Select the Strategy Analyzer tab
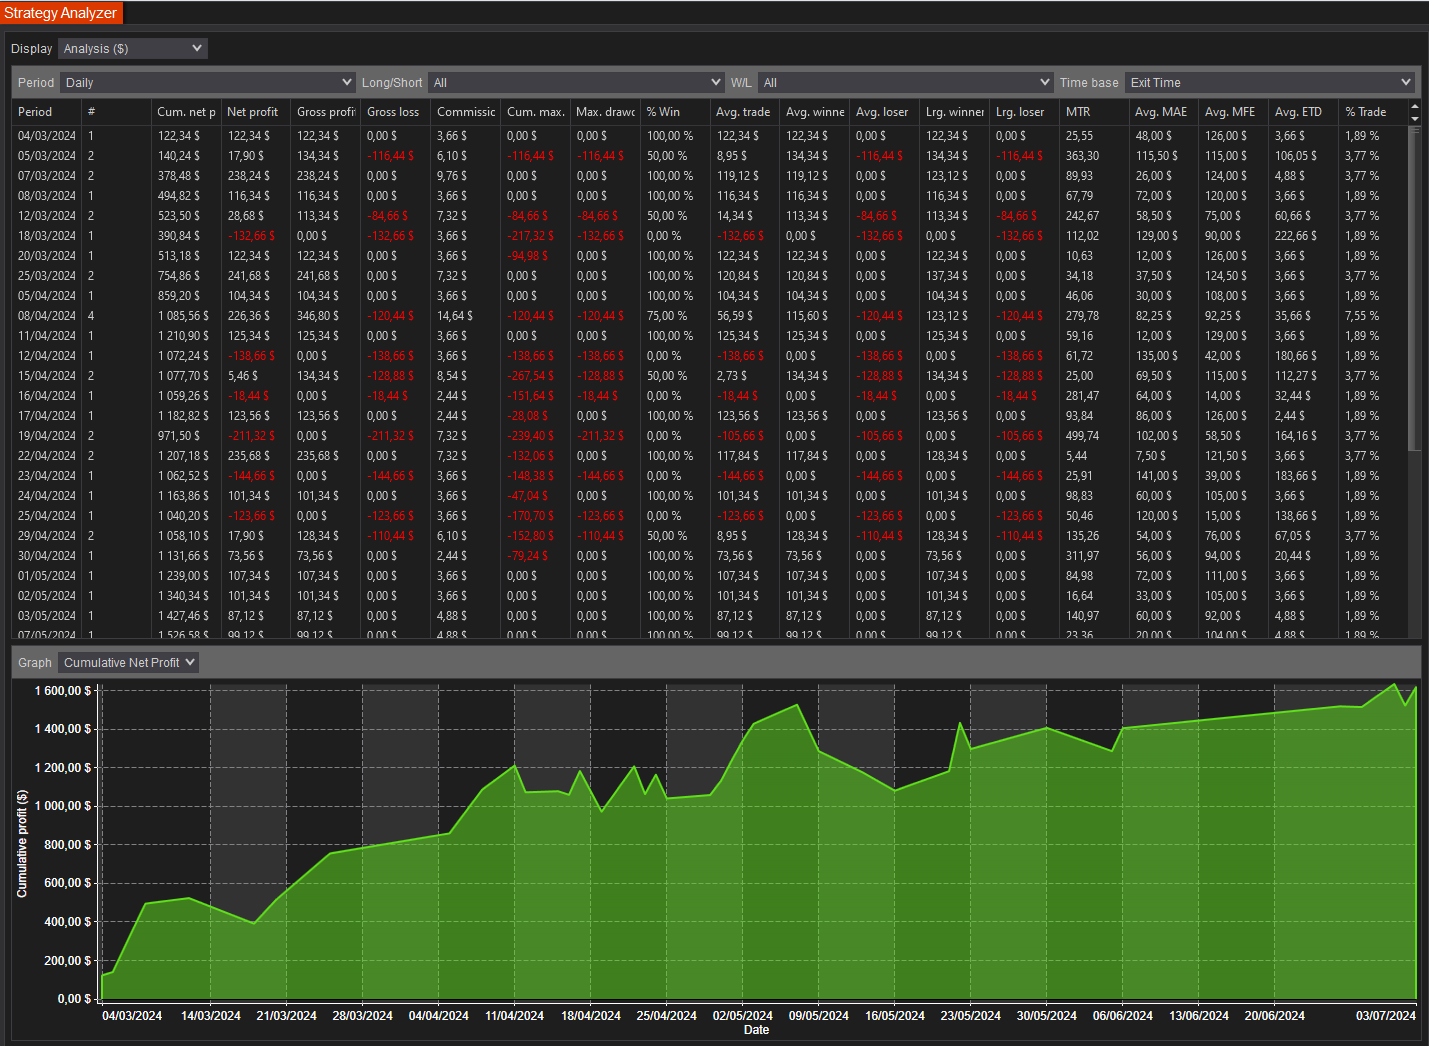 61,13
